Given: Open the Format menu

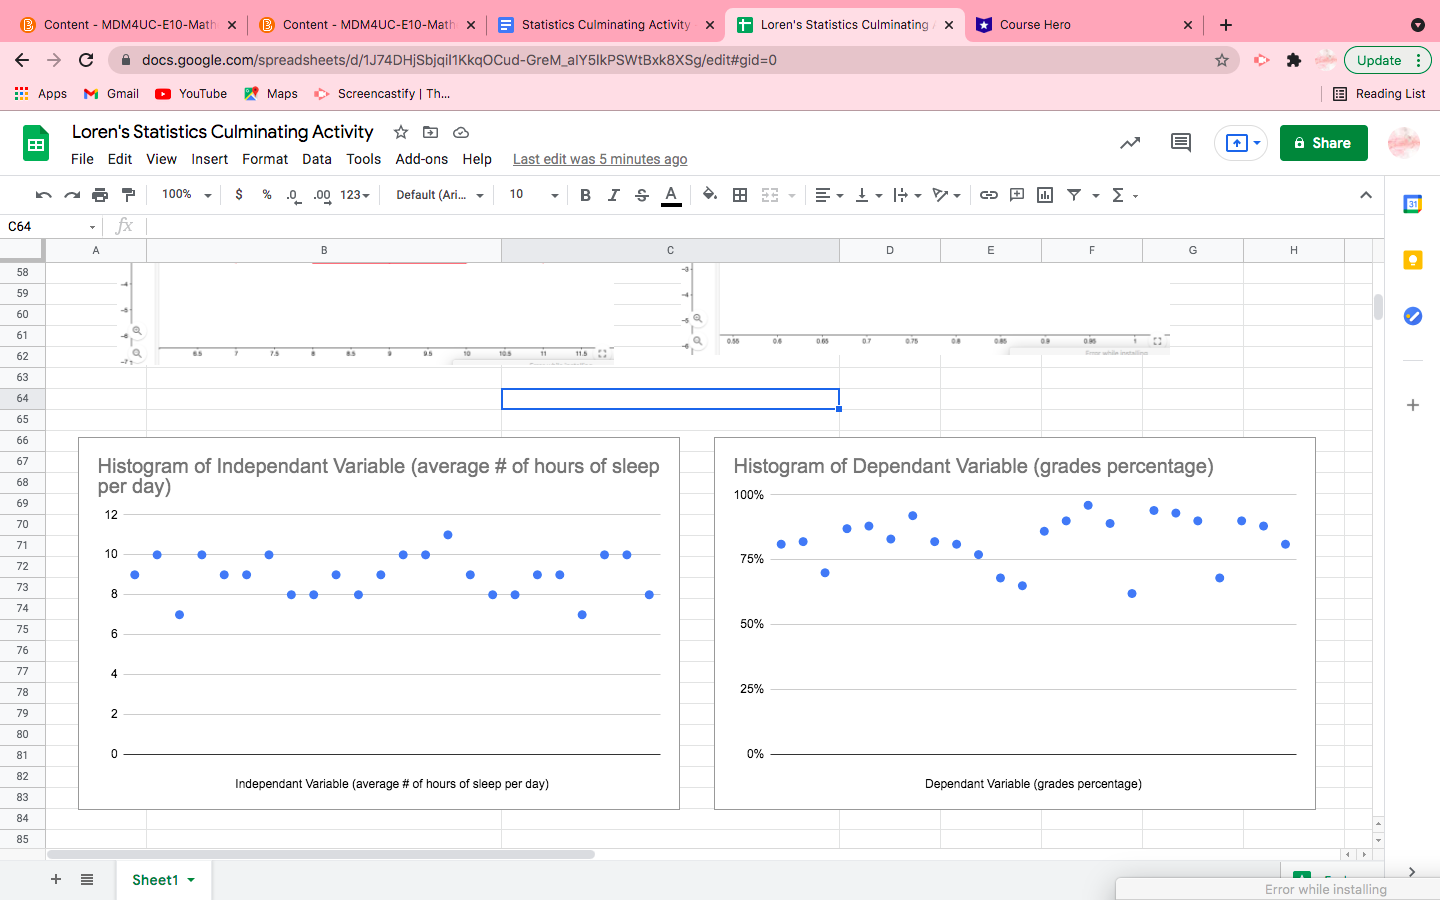Looking at the screenshot, I should pos(264,159).
